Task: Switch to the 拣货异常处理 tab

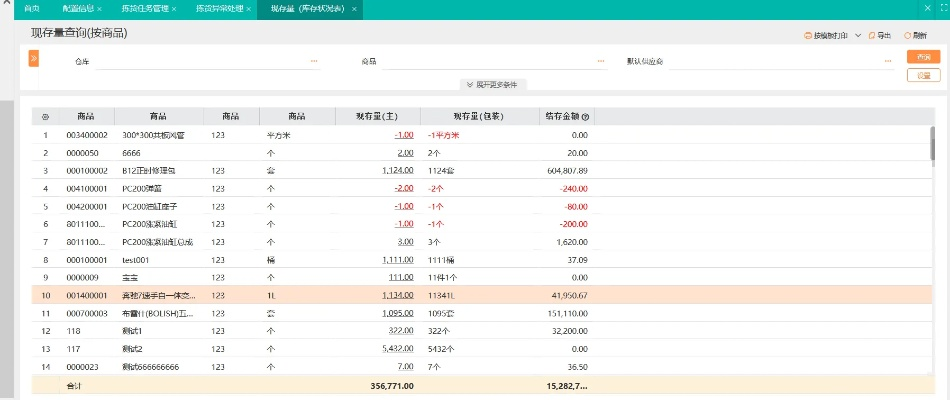Action: (219, 9)
